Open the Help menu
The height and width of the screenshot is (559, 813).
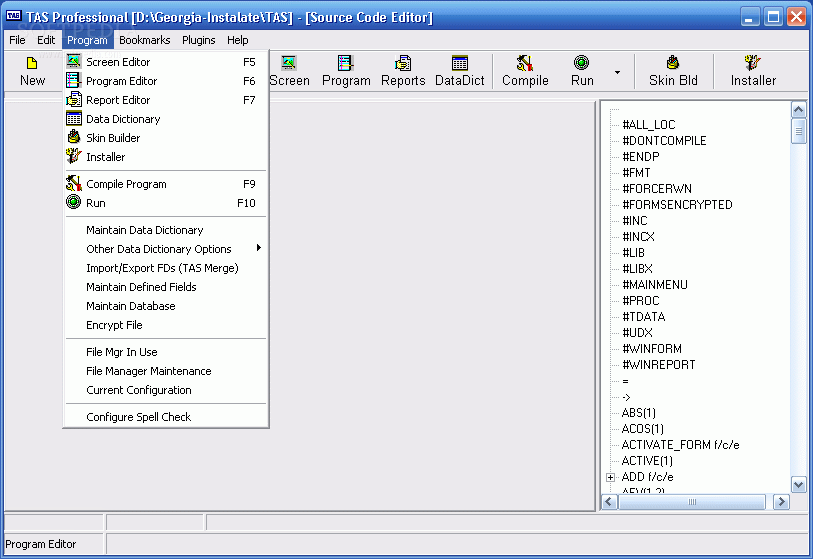coord(237,40)
